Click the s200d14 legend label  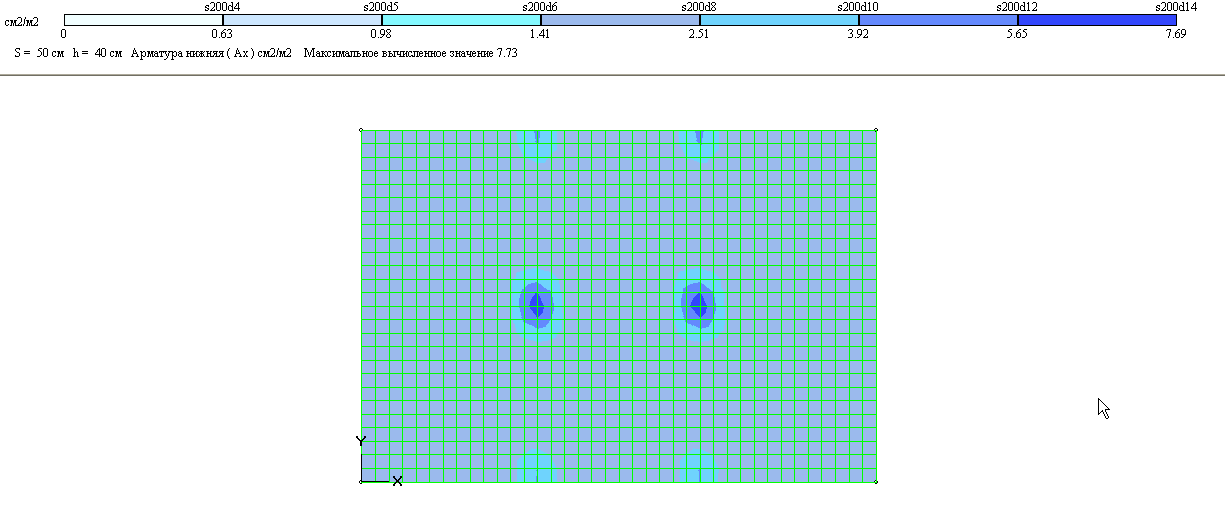[1176, 7]
